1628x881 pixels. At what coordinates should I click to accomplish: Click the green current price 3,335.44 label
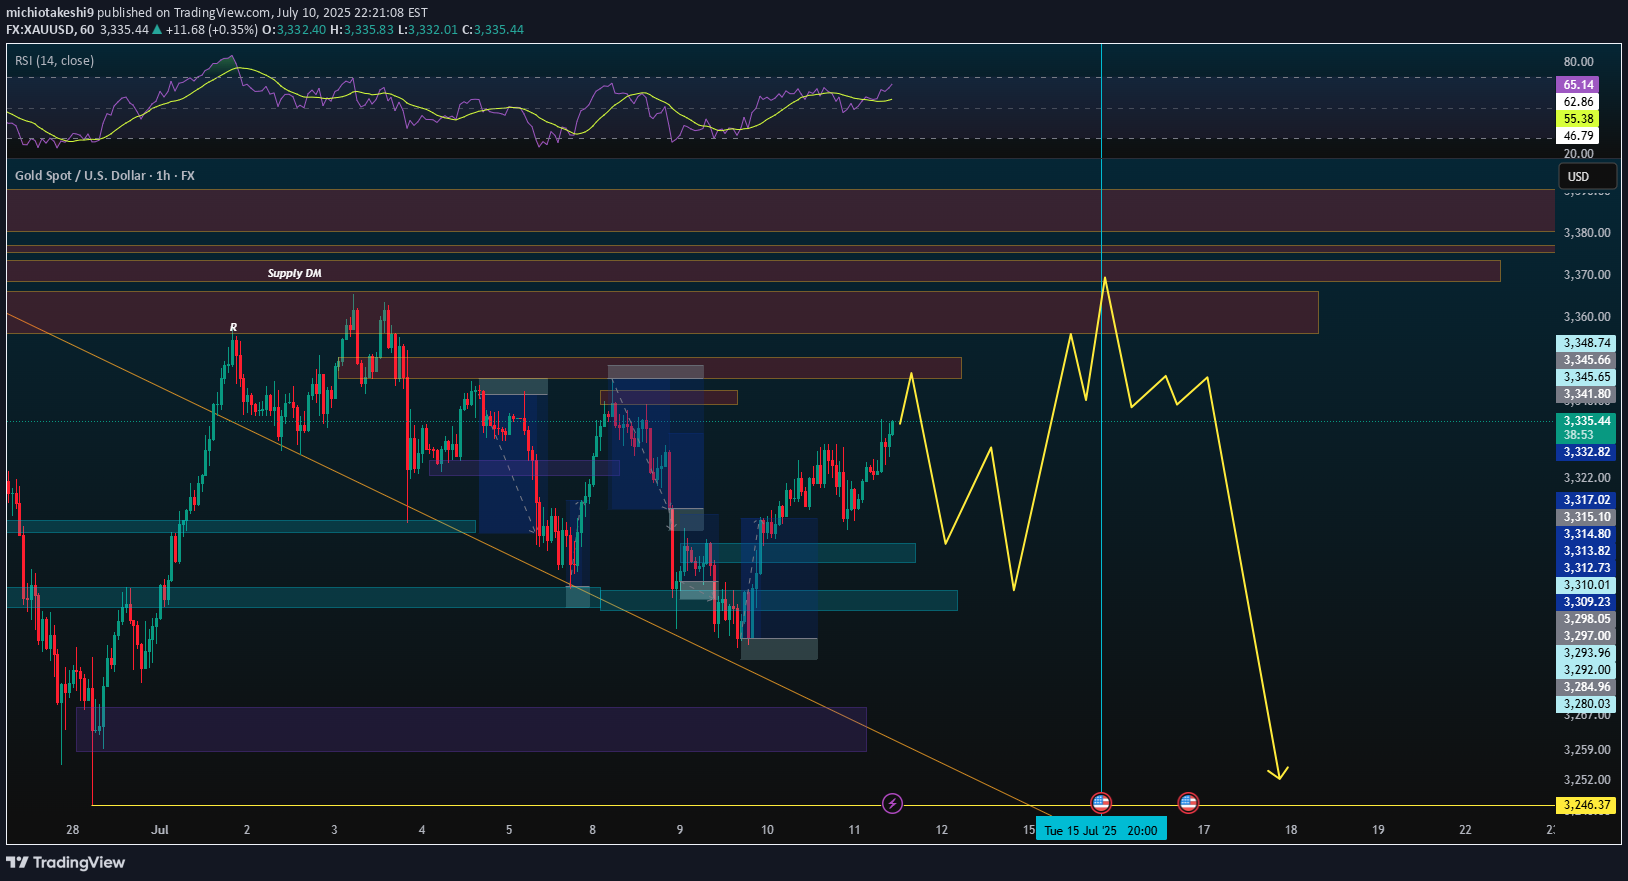(x=1587, y=421)
